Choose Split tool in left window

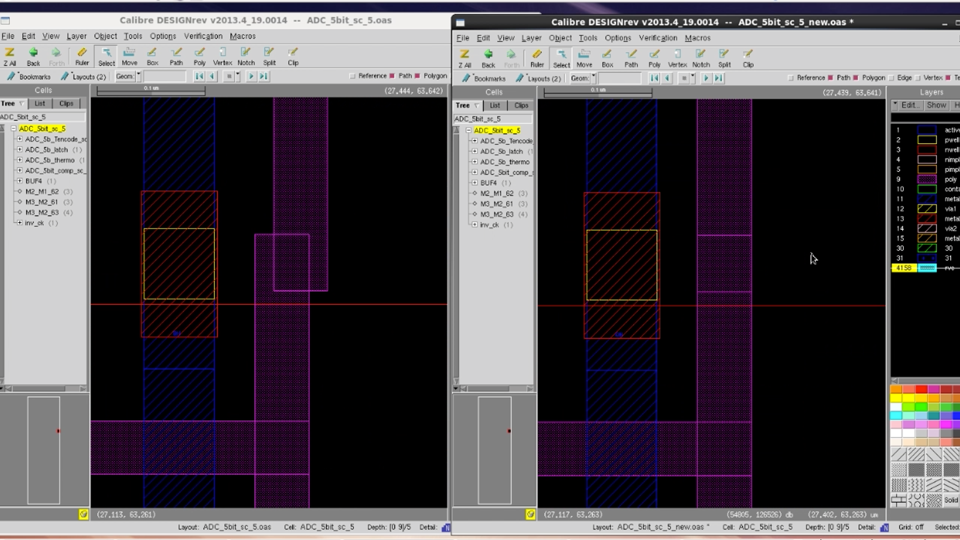(269, 56)
